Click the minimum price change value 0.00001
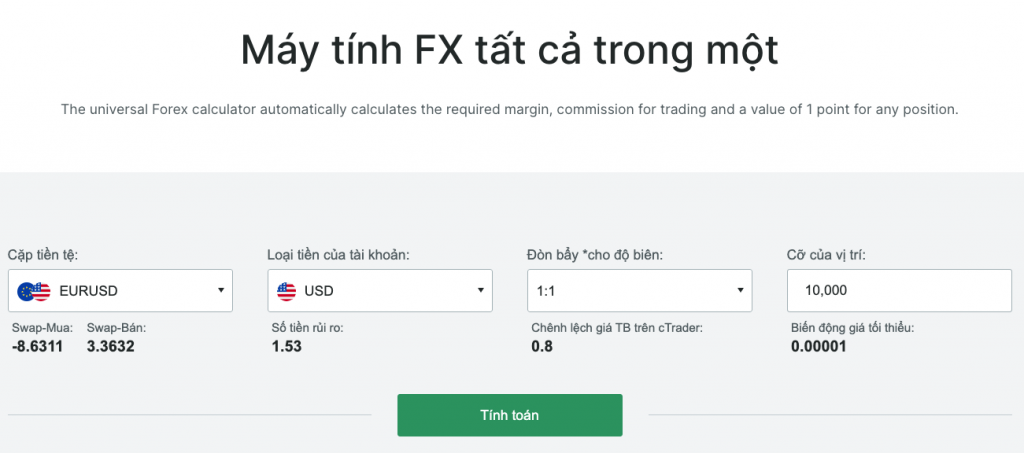The width and height of the screenshot is (1024, 453). tap(821, 347)
